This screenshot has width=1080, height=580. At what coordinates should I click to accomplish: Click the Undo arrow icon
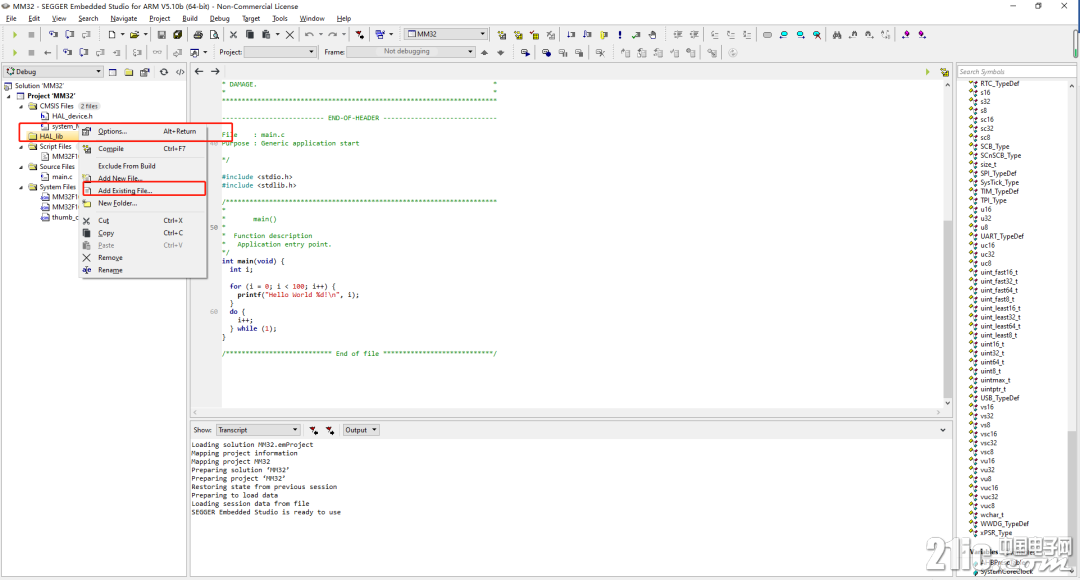tap(309, 34)
